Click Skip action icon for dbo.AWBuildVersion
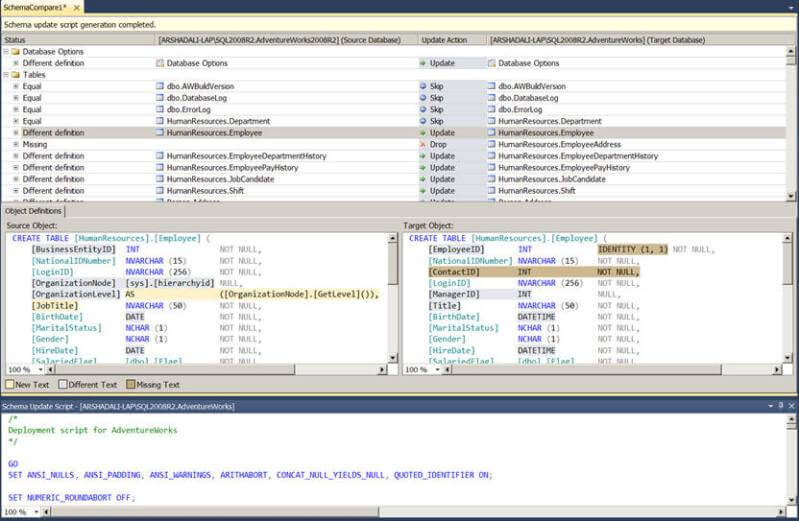This screenshot has height=521, width=799. click(x=423, y=86)
